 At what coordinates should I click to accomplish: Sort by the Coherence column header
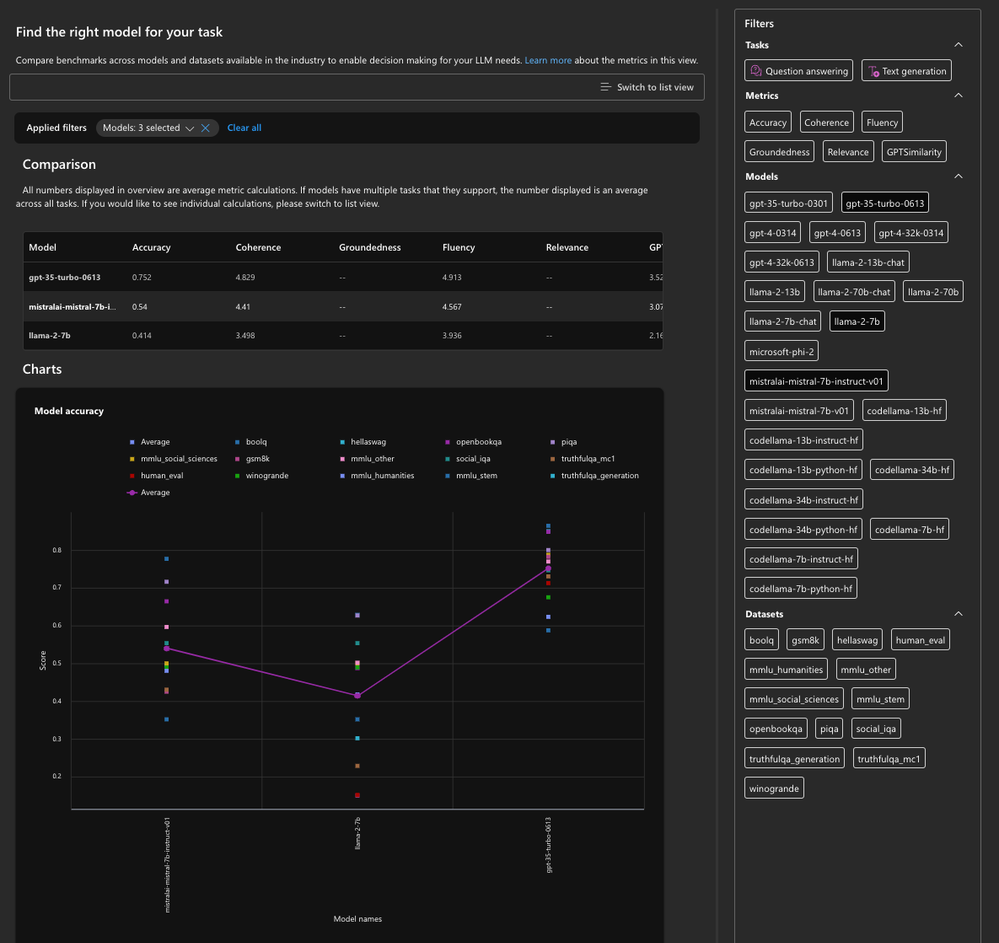[258, 247]
